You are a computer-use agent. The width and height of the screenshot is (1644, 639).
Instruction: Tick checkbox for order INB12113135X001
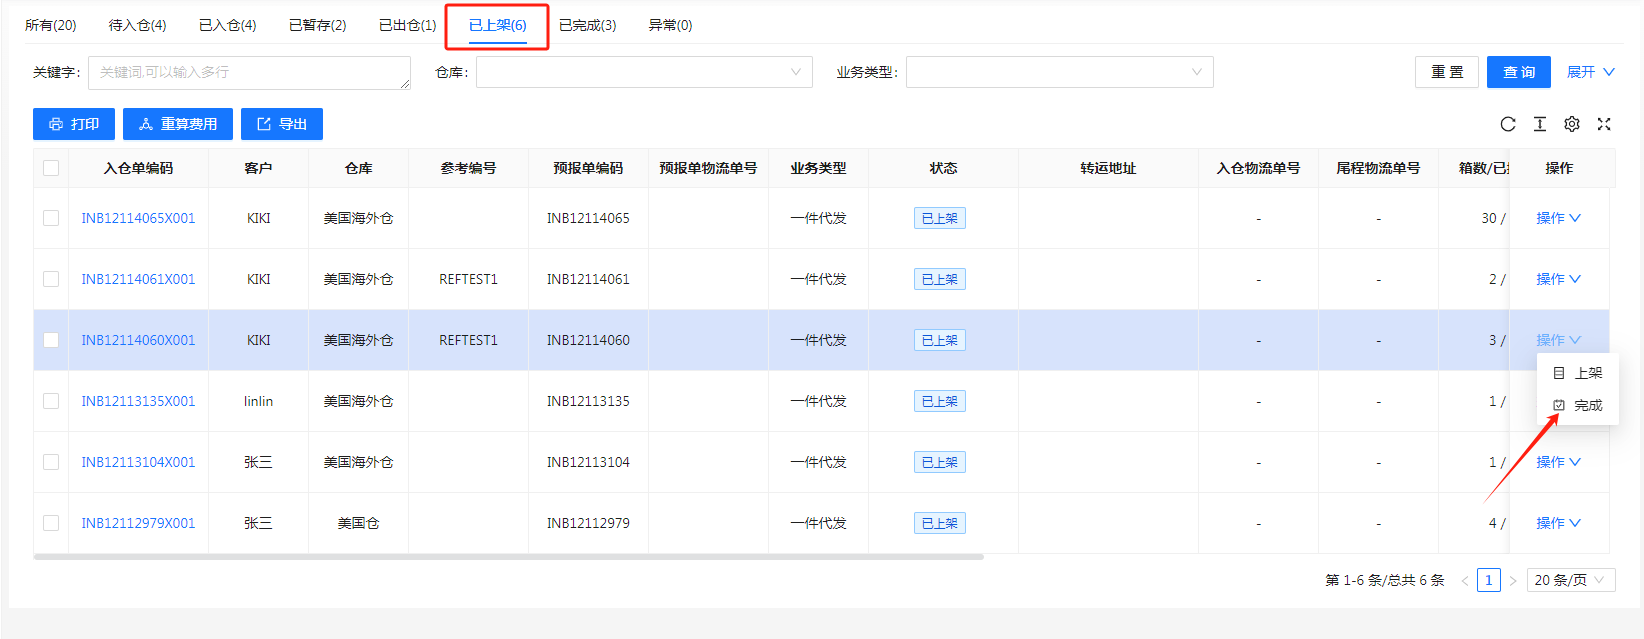click(x=51, y=401)
